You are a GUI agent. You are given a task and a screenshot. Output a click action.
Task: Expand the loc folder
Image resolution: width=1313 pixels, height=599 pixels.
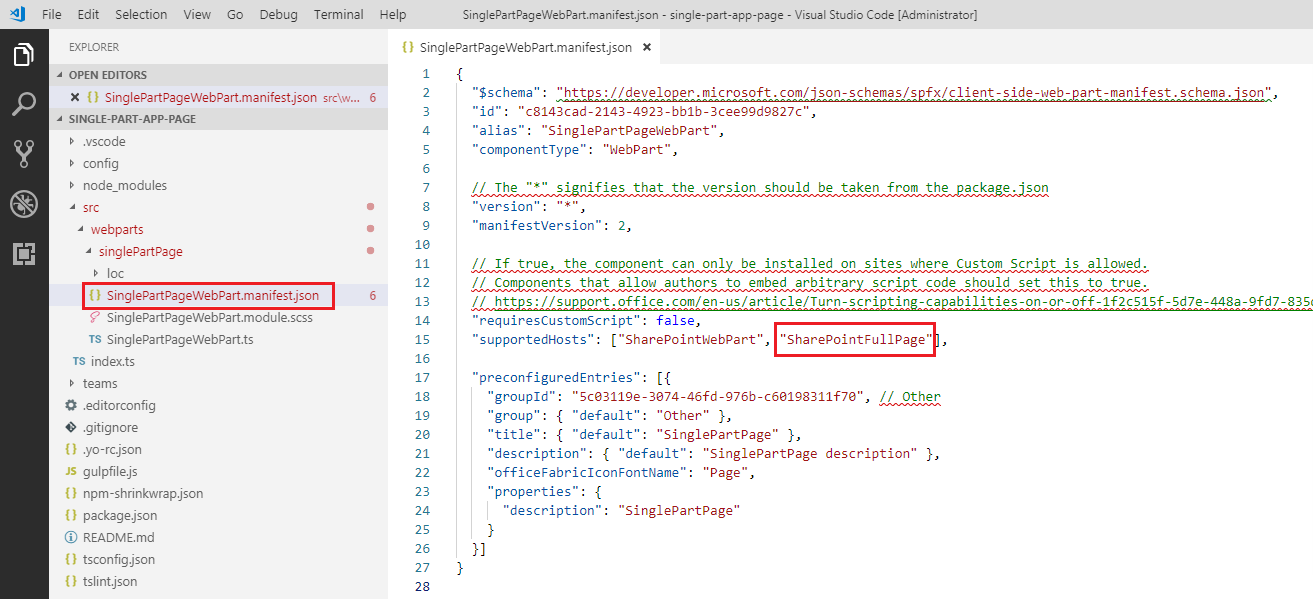pyautogui.click(x=114, y=273)
